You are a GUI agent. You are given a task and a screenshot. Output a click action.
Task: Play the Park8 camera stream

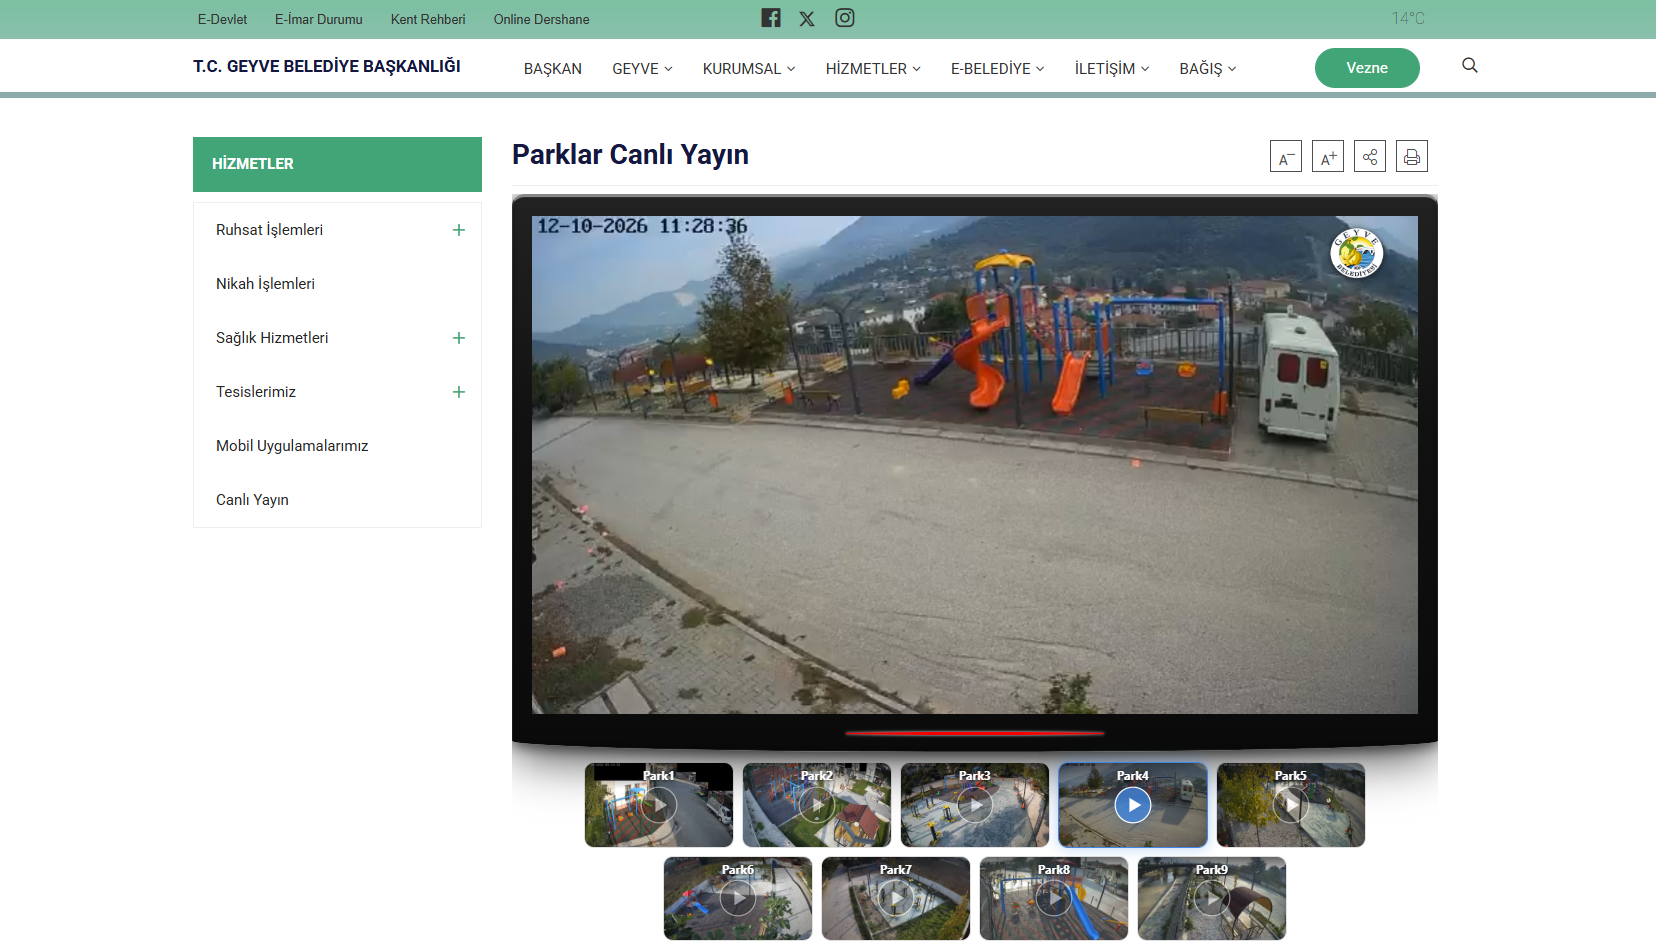[x=1054, y=899]
